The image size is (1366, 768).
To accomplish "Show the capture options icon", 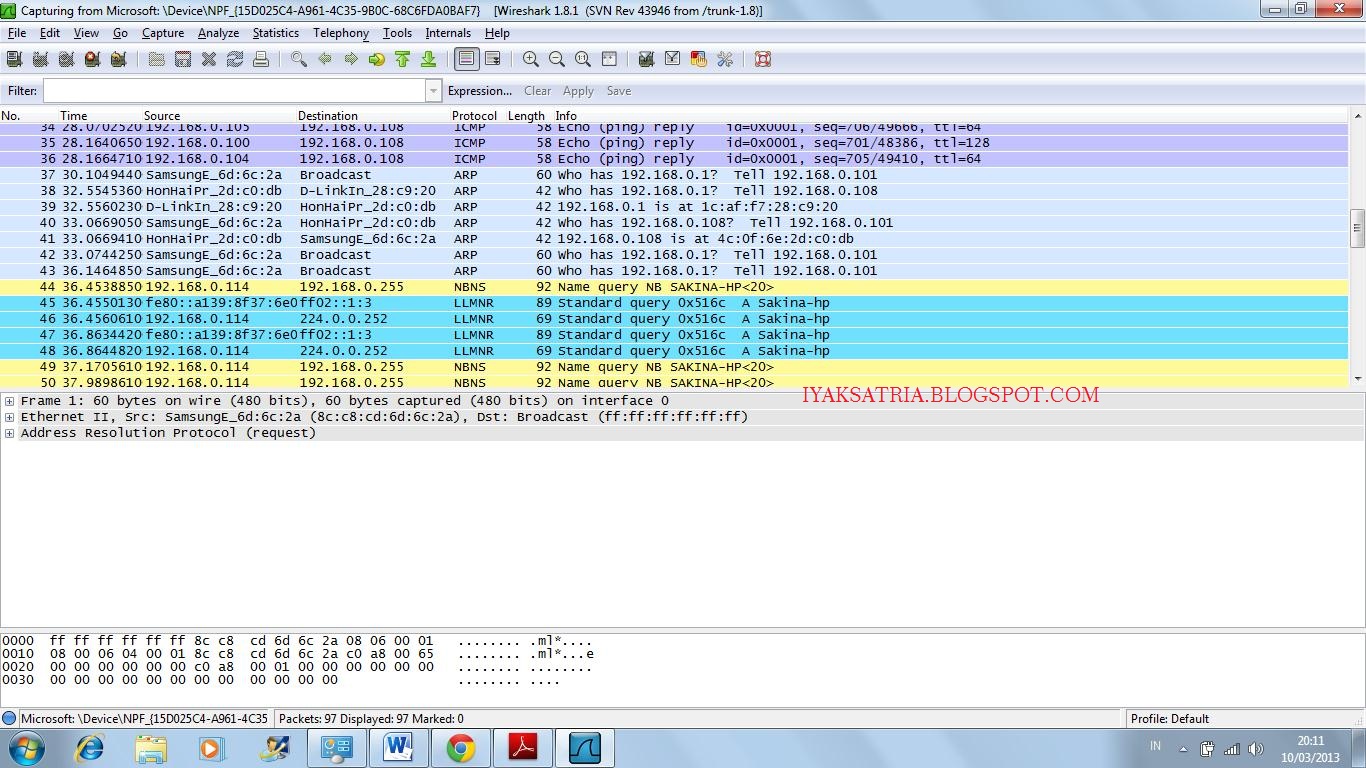I will point(41,59).
